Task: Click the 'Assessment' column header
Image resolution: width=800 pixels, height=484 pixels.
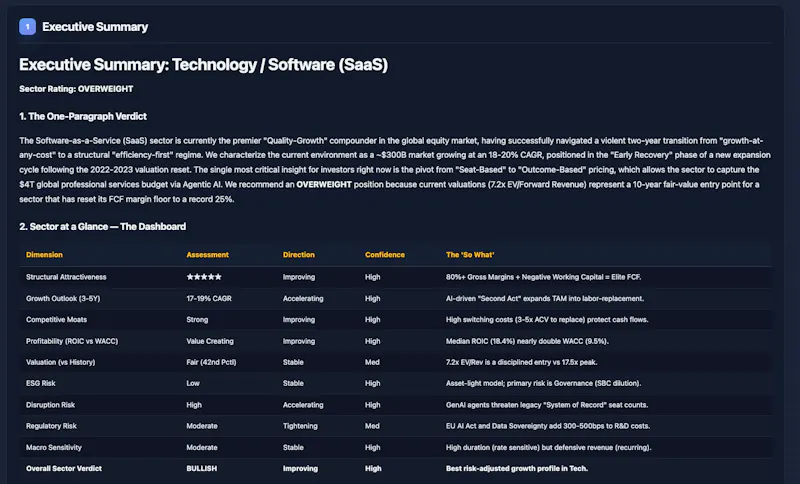Action: click(208, 254)
